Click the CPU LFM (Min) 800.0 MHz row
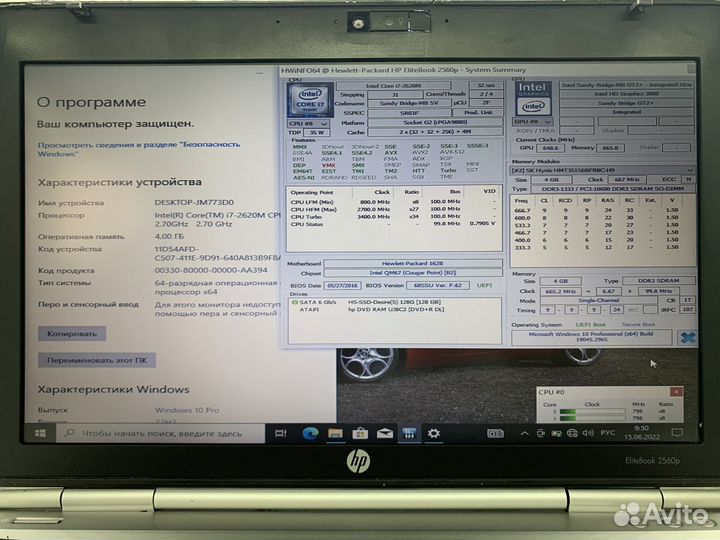Image resolution: width=720 pixels, height=540 pixels. tap(394, 202)
